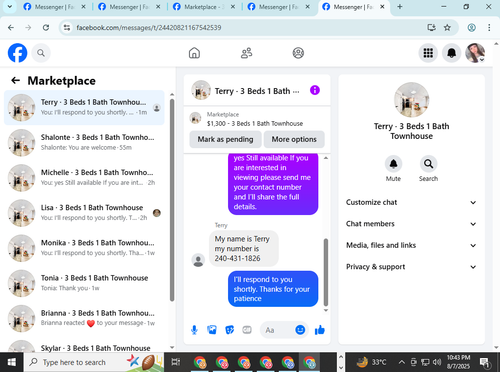Click the install app icon in address bar
The height and width of the screenshot is (372, 500).
coord(431,28)
